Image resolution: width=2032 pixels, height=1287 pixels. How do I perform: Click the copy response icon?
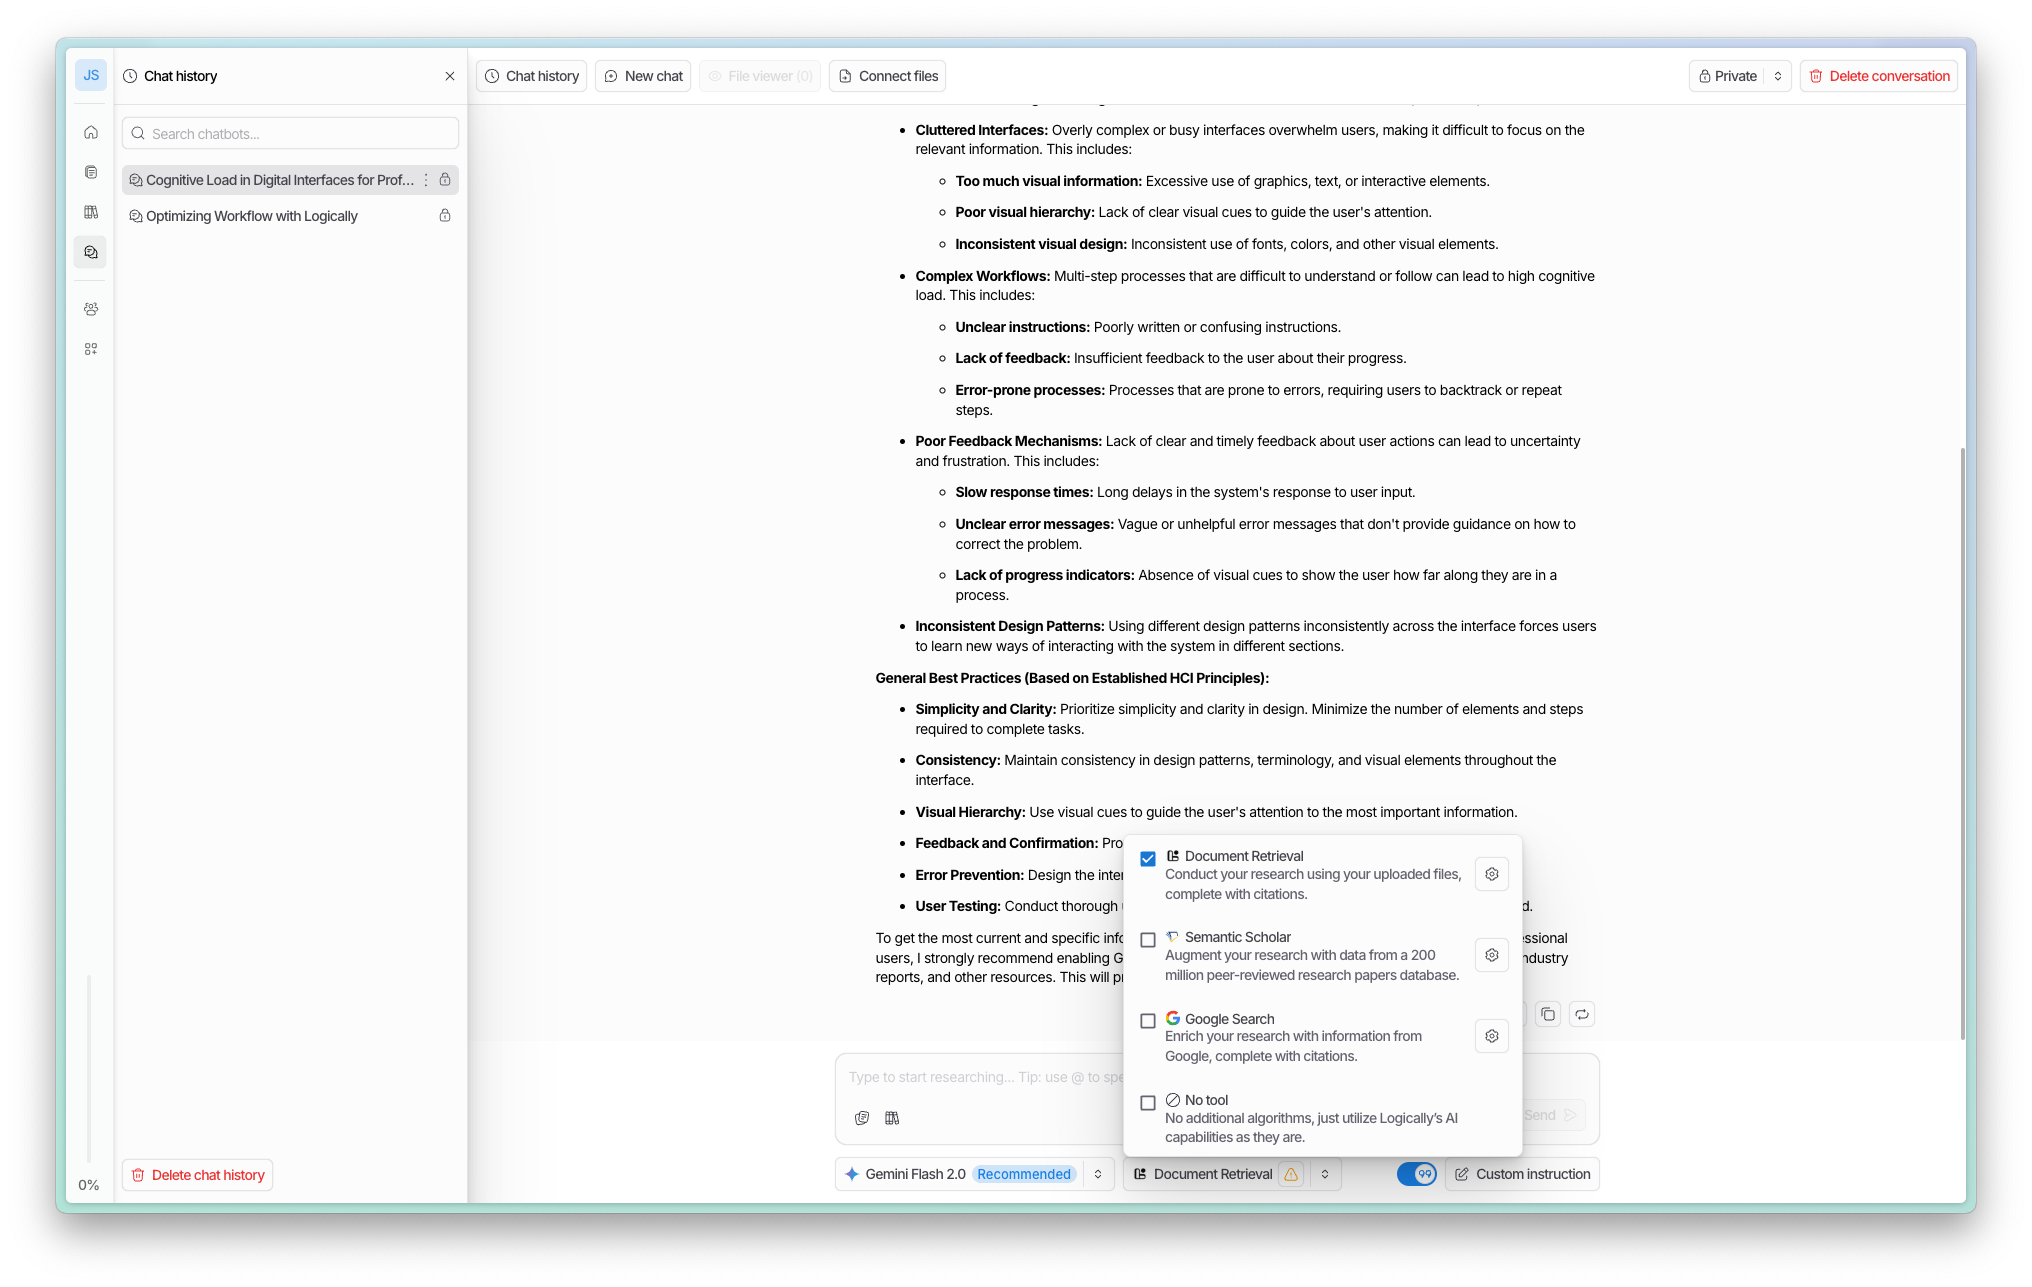1548,1014
